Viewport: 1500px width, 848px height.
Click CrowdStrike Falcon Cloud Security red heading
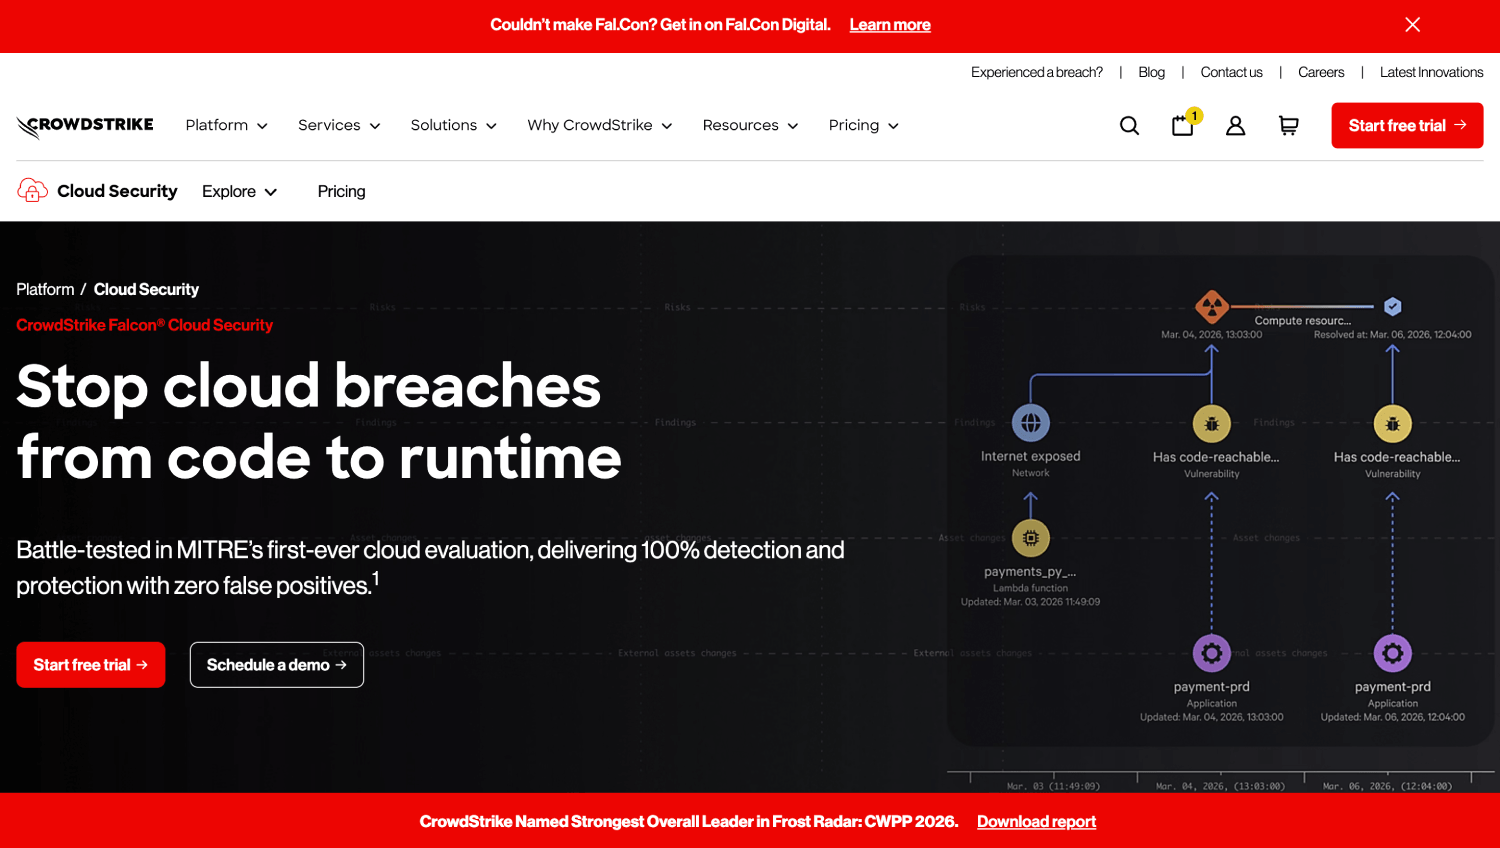pyautogui.click(x=144, y=325)
